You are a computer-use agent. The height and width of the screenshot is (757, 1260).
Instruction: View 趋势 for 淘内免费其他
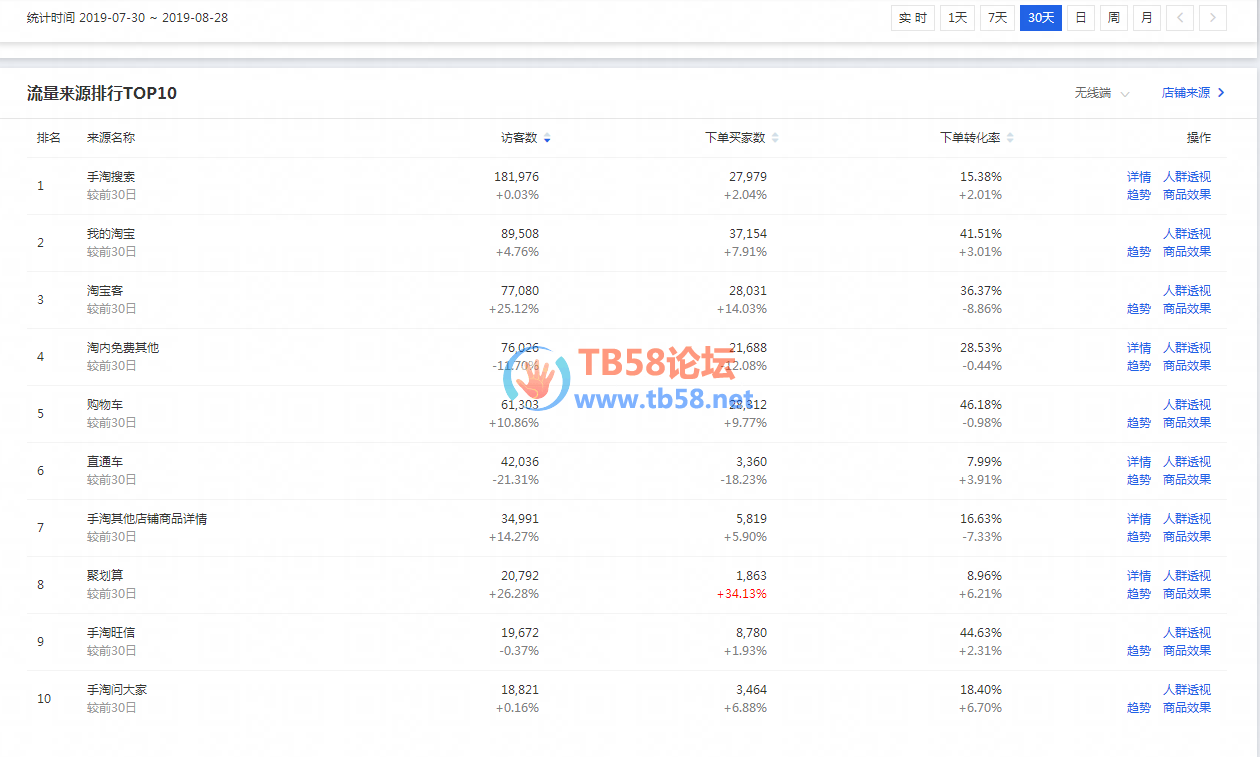click(x=1139, y=366)
